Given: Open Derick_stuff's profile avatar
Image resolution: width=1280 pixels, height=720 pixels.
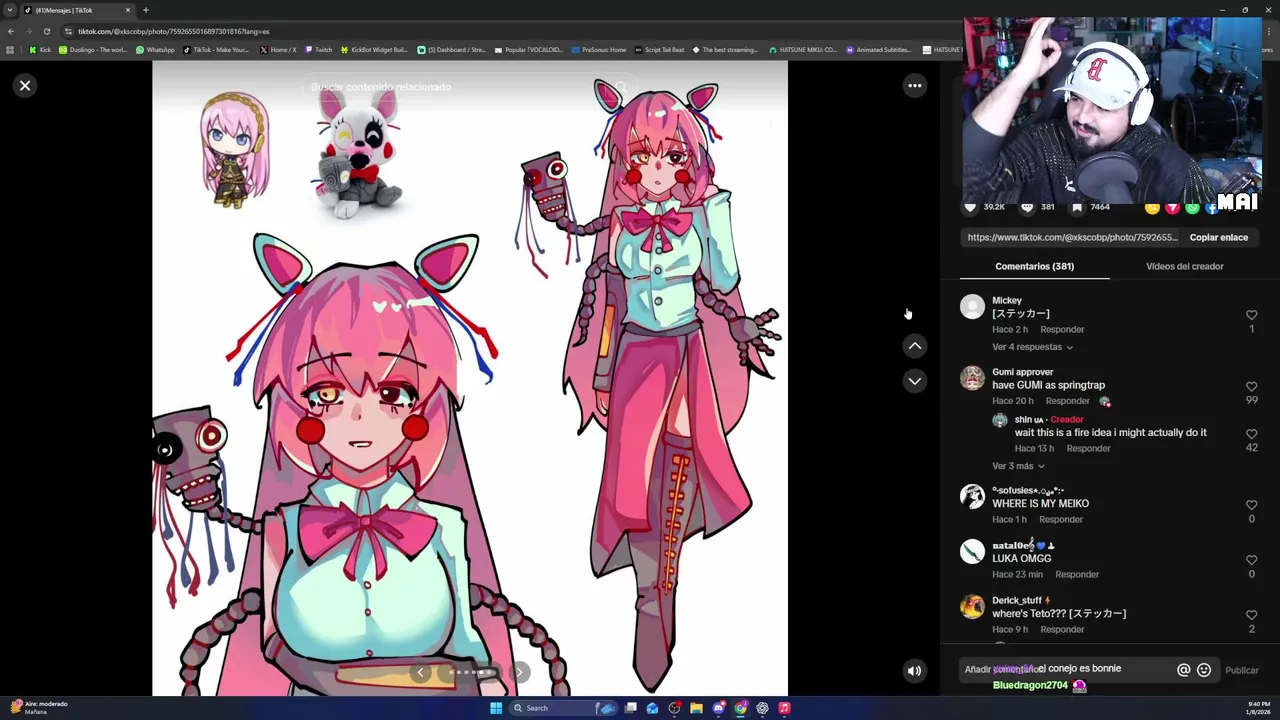Looking at the screenshot, I should click(972, 607).
